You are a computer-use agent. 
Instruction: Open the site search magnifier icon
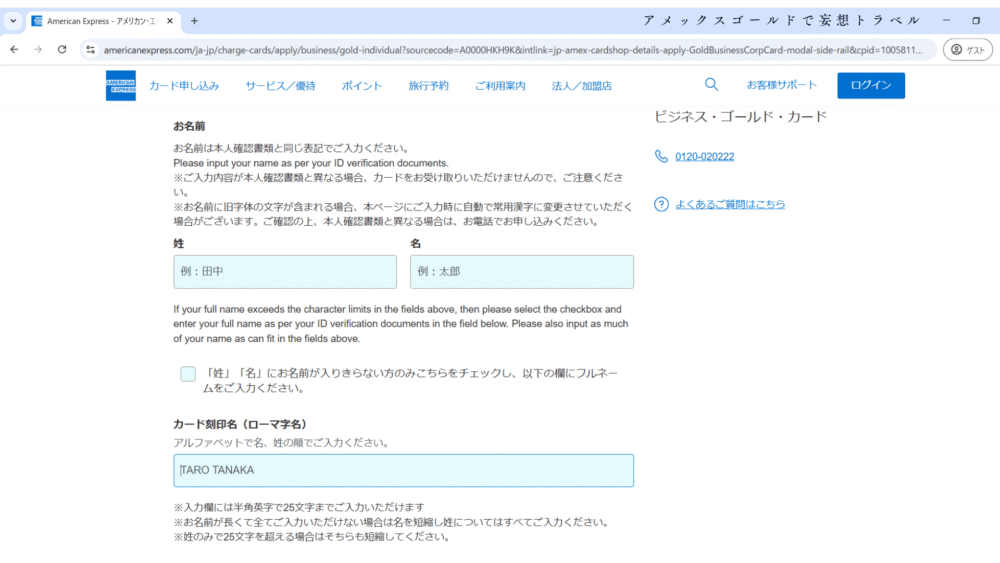point(711,84)
